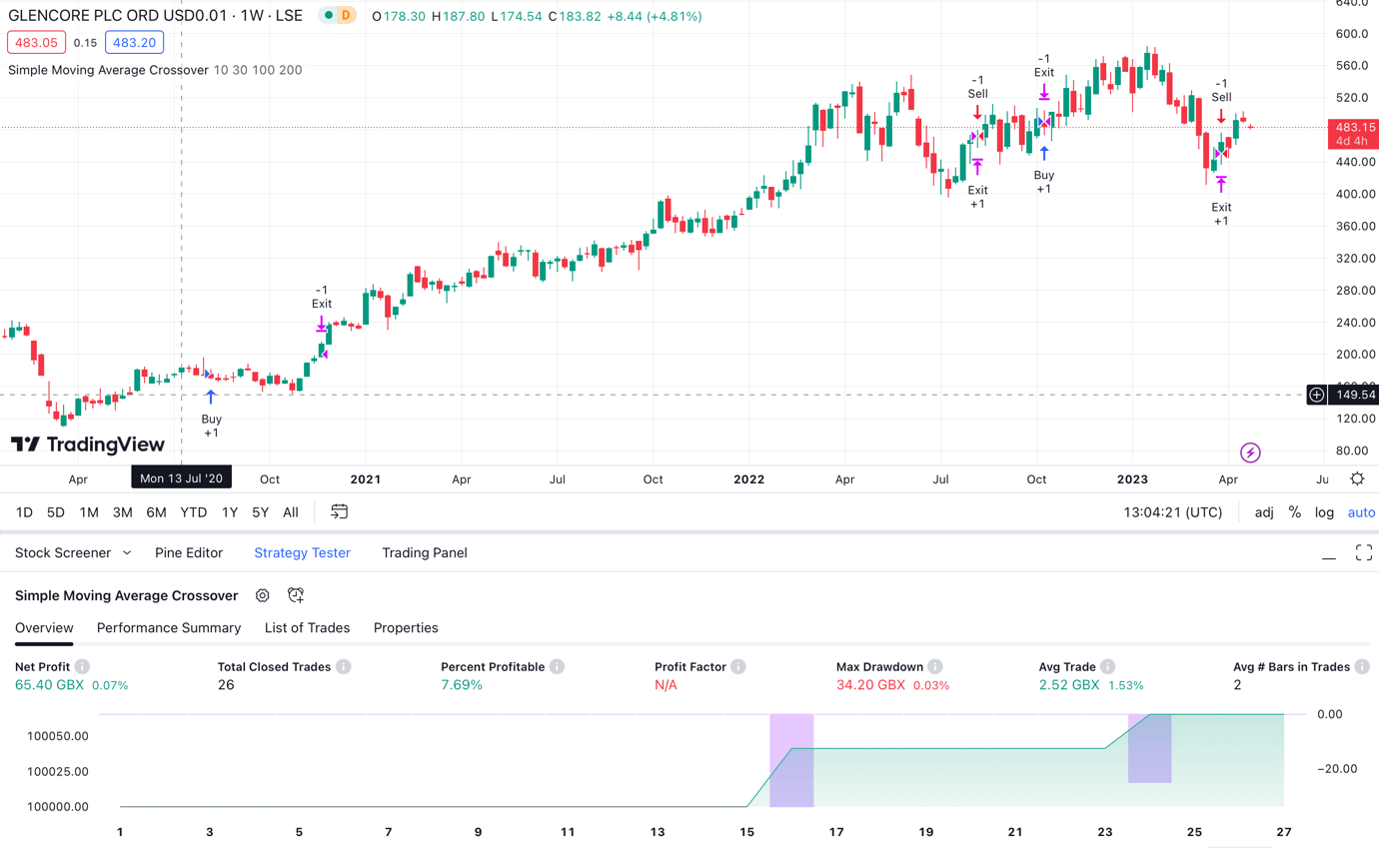Open the Pine Editor panel
The image size is (1384, 852).
coord(189,552)
